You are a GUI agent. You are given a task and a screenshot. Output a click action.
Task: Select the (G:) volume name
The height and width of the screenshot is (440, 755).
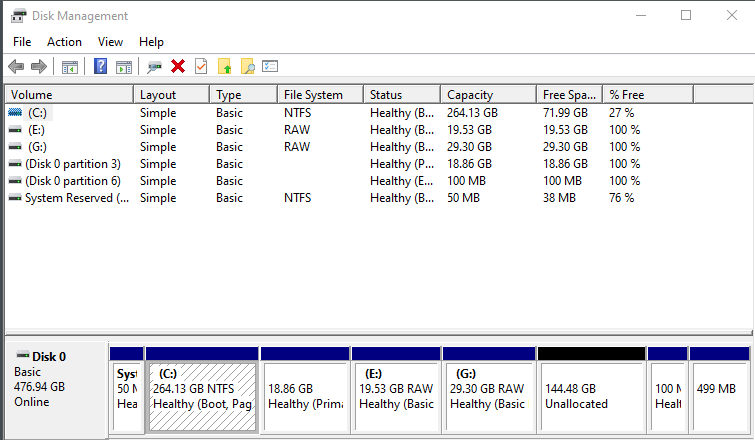click(x=37, y=147)
